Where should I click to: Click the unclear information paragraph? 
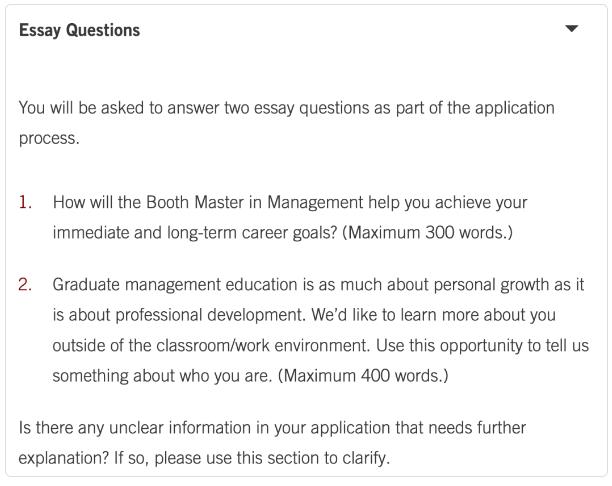272,443
